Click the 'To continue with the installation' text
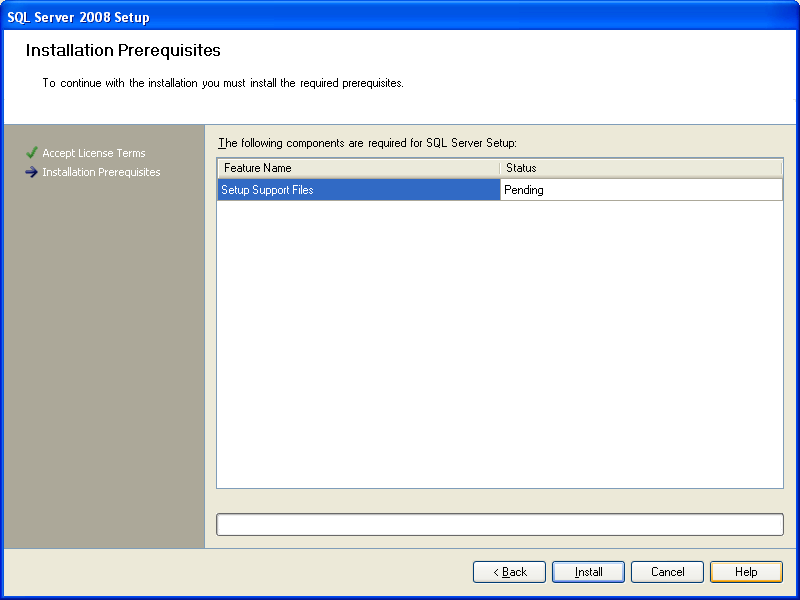 [x=223, y=83]
